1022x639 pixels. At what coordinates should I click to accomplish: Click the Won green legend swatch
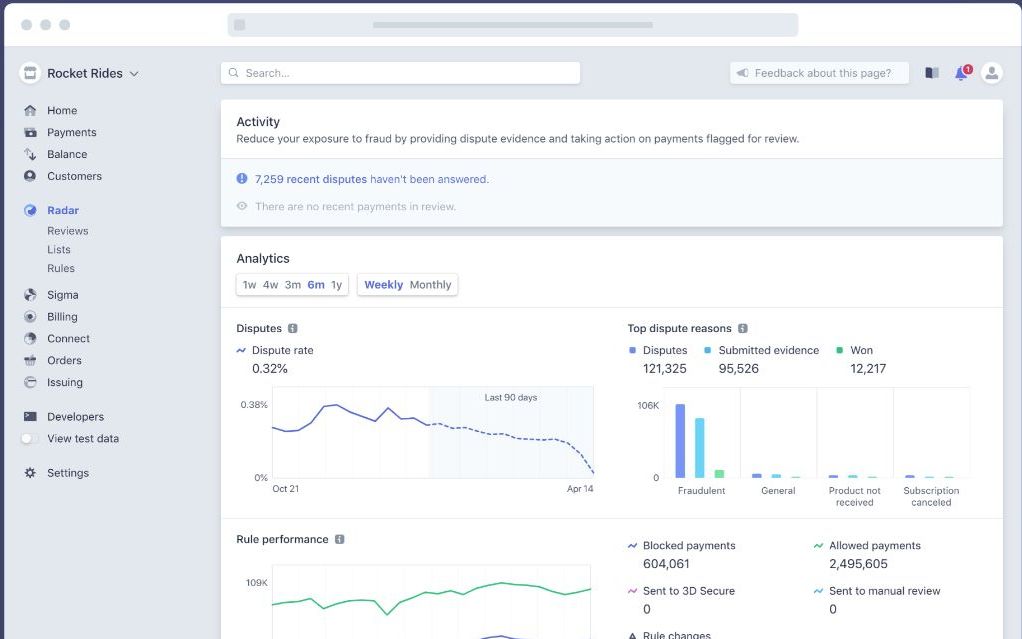point(840,350)
